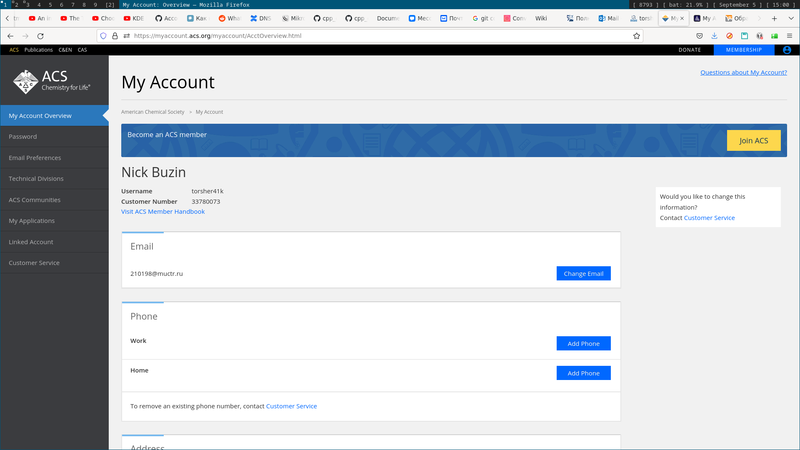The width and height of the screenshot is (800, 450).
Task: Open the Password section in sidebar
Action: [23, 136]
